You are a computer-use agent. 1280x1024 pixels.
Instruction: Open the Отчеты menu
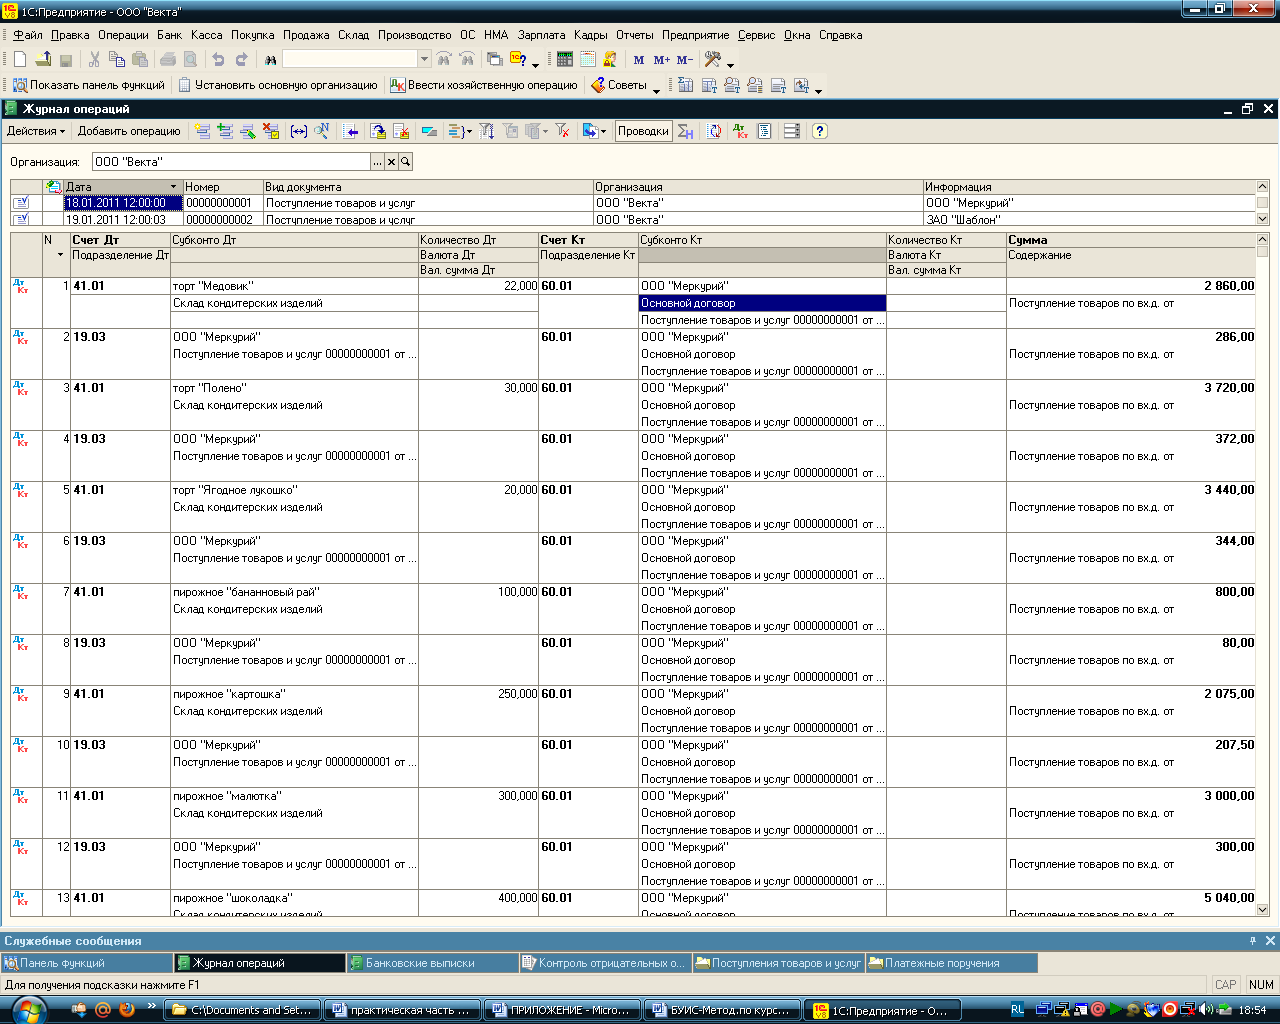pos(635,35)
